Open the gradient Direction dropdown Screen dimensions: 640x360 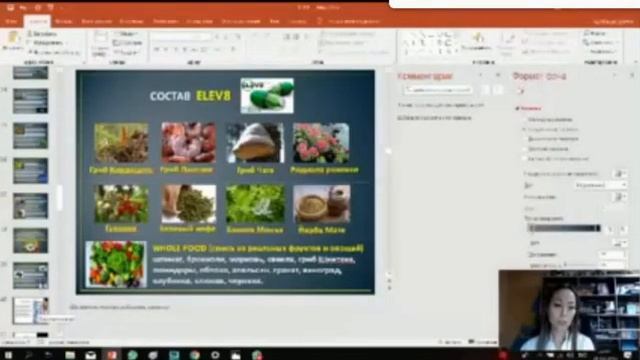pyautogui.click(x=620, y=197)
